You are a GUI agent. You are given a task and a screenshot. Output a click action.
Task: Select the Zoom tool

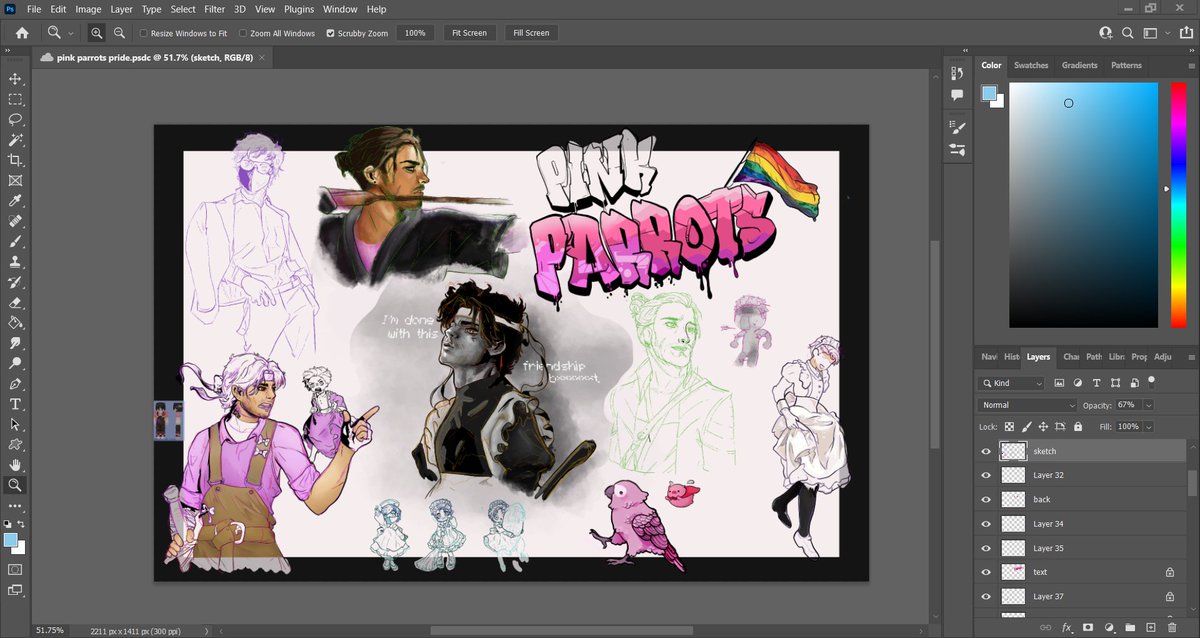tap(15, 485)
